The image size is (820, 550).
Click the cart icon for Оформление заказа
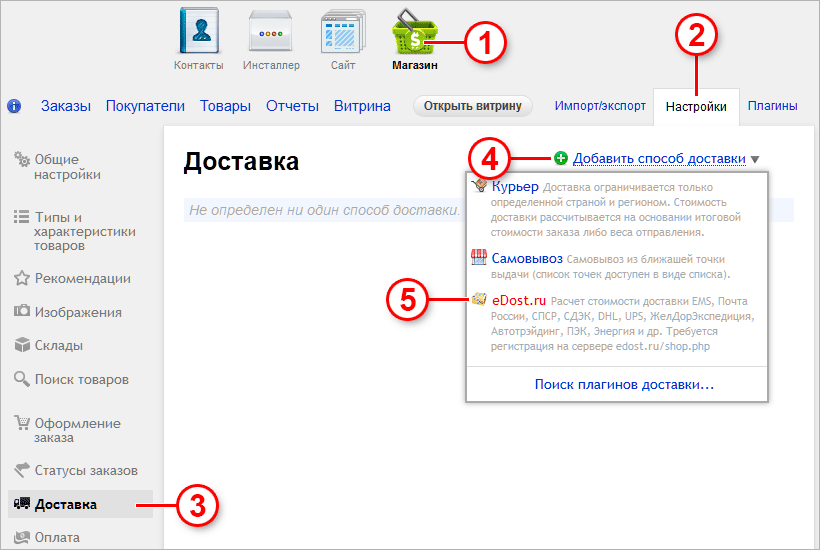21,422
